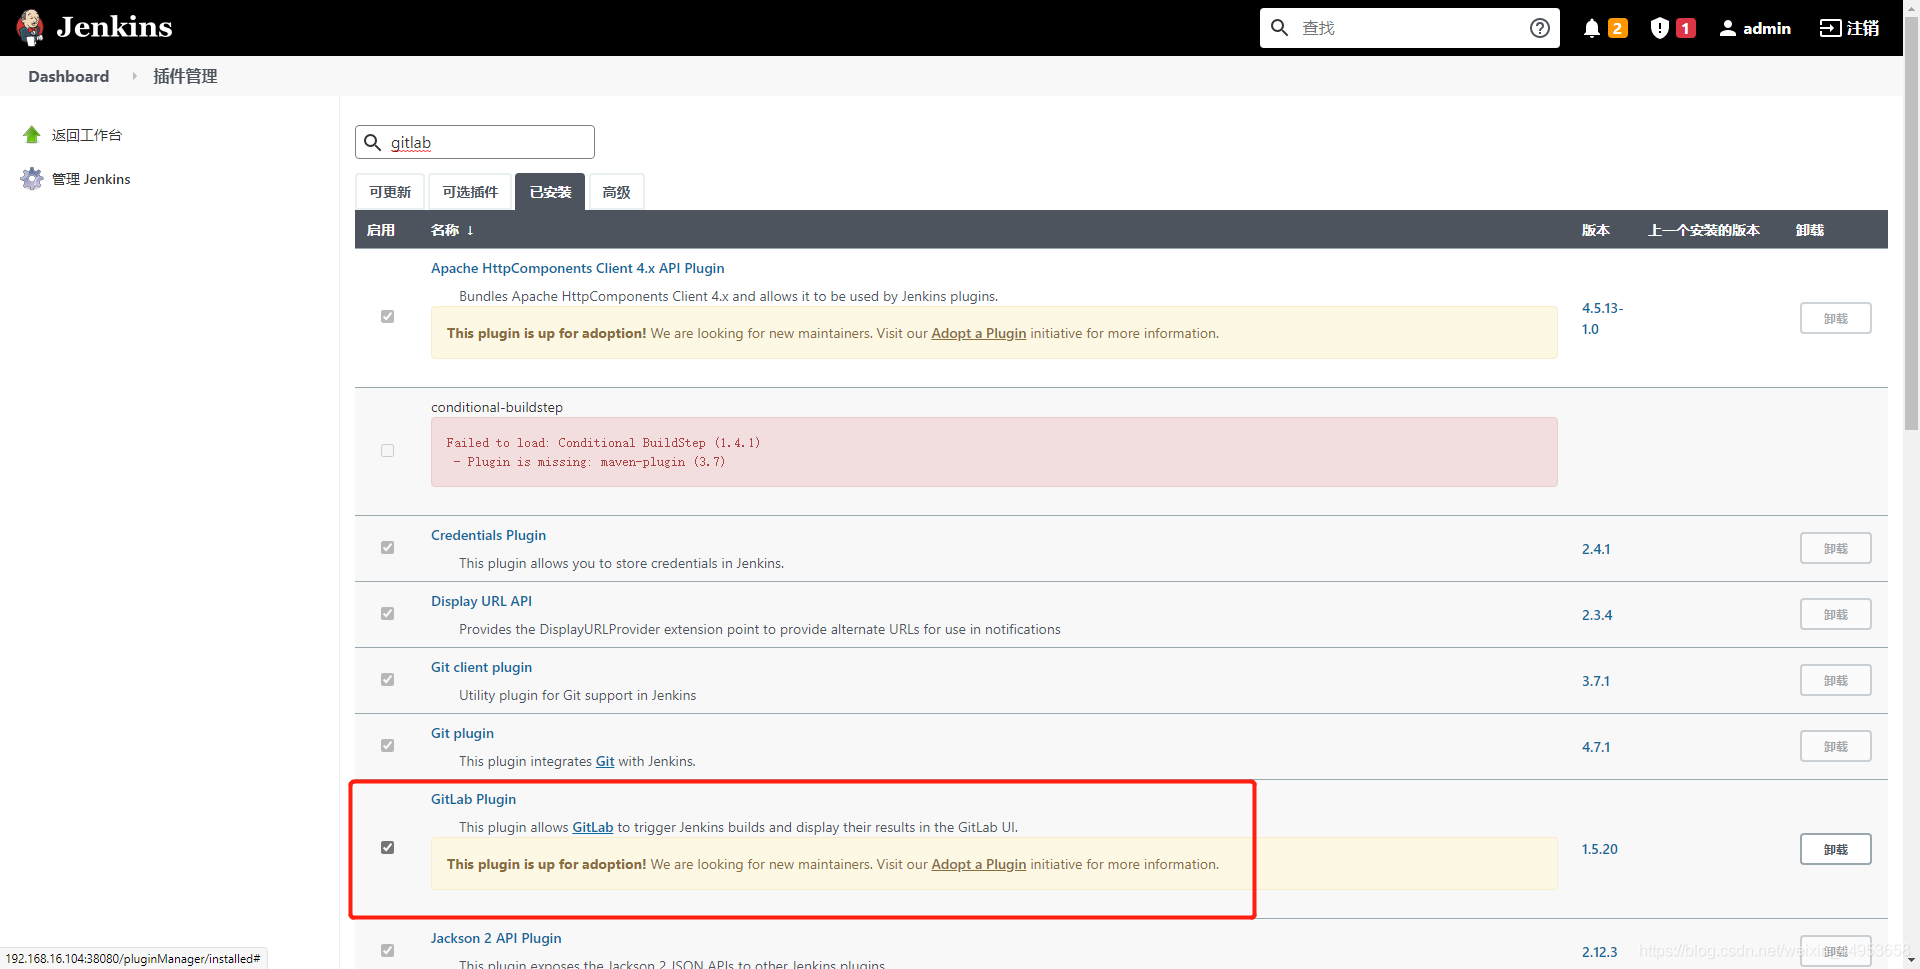Click the Jenkins title text in the header

tap(114, 27)
